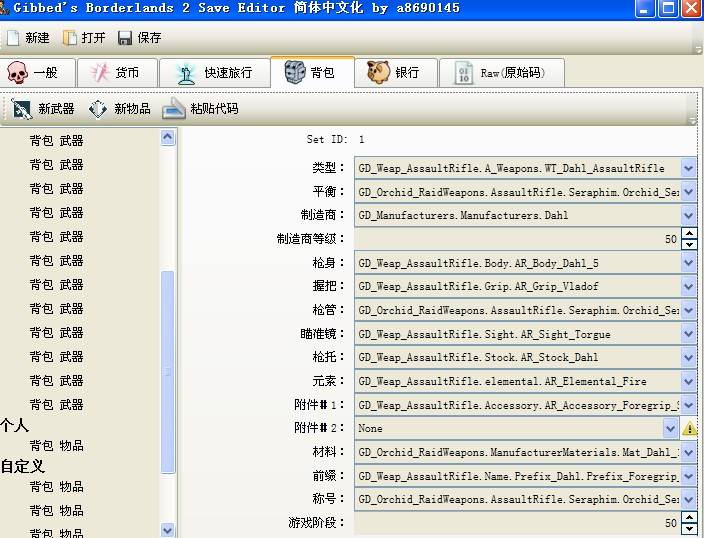Viewport: 704px width, 538px height.
Task: Click the 打开 (Open) folder icon
Action: click(x=69, y=38)
